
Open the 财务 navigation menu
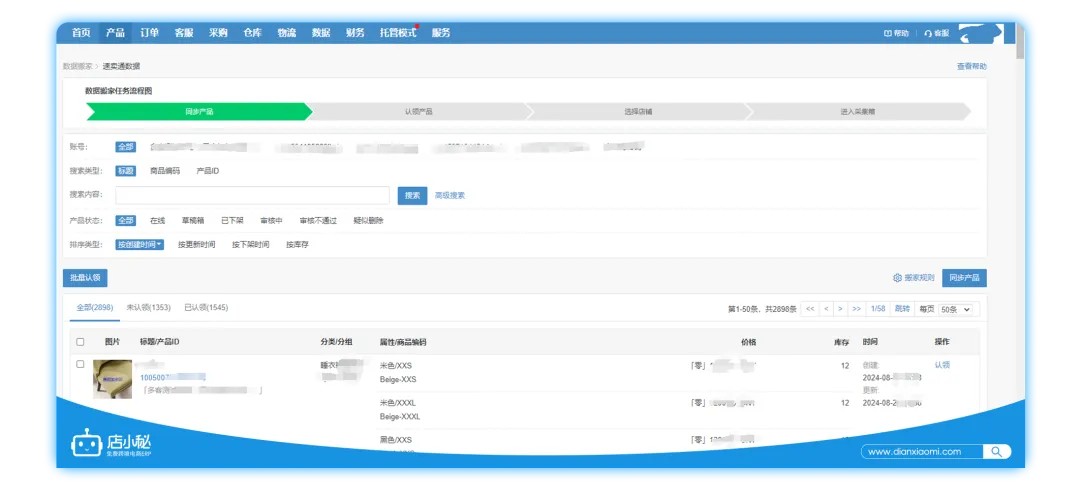pyautogui.click(x=355, y=32)
